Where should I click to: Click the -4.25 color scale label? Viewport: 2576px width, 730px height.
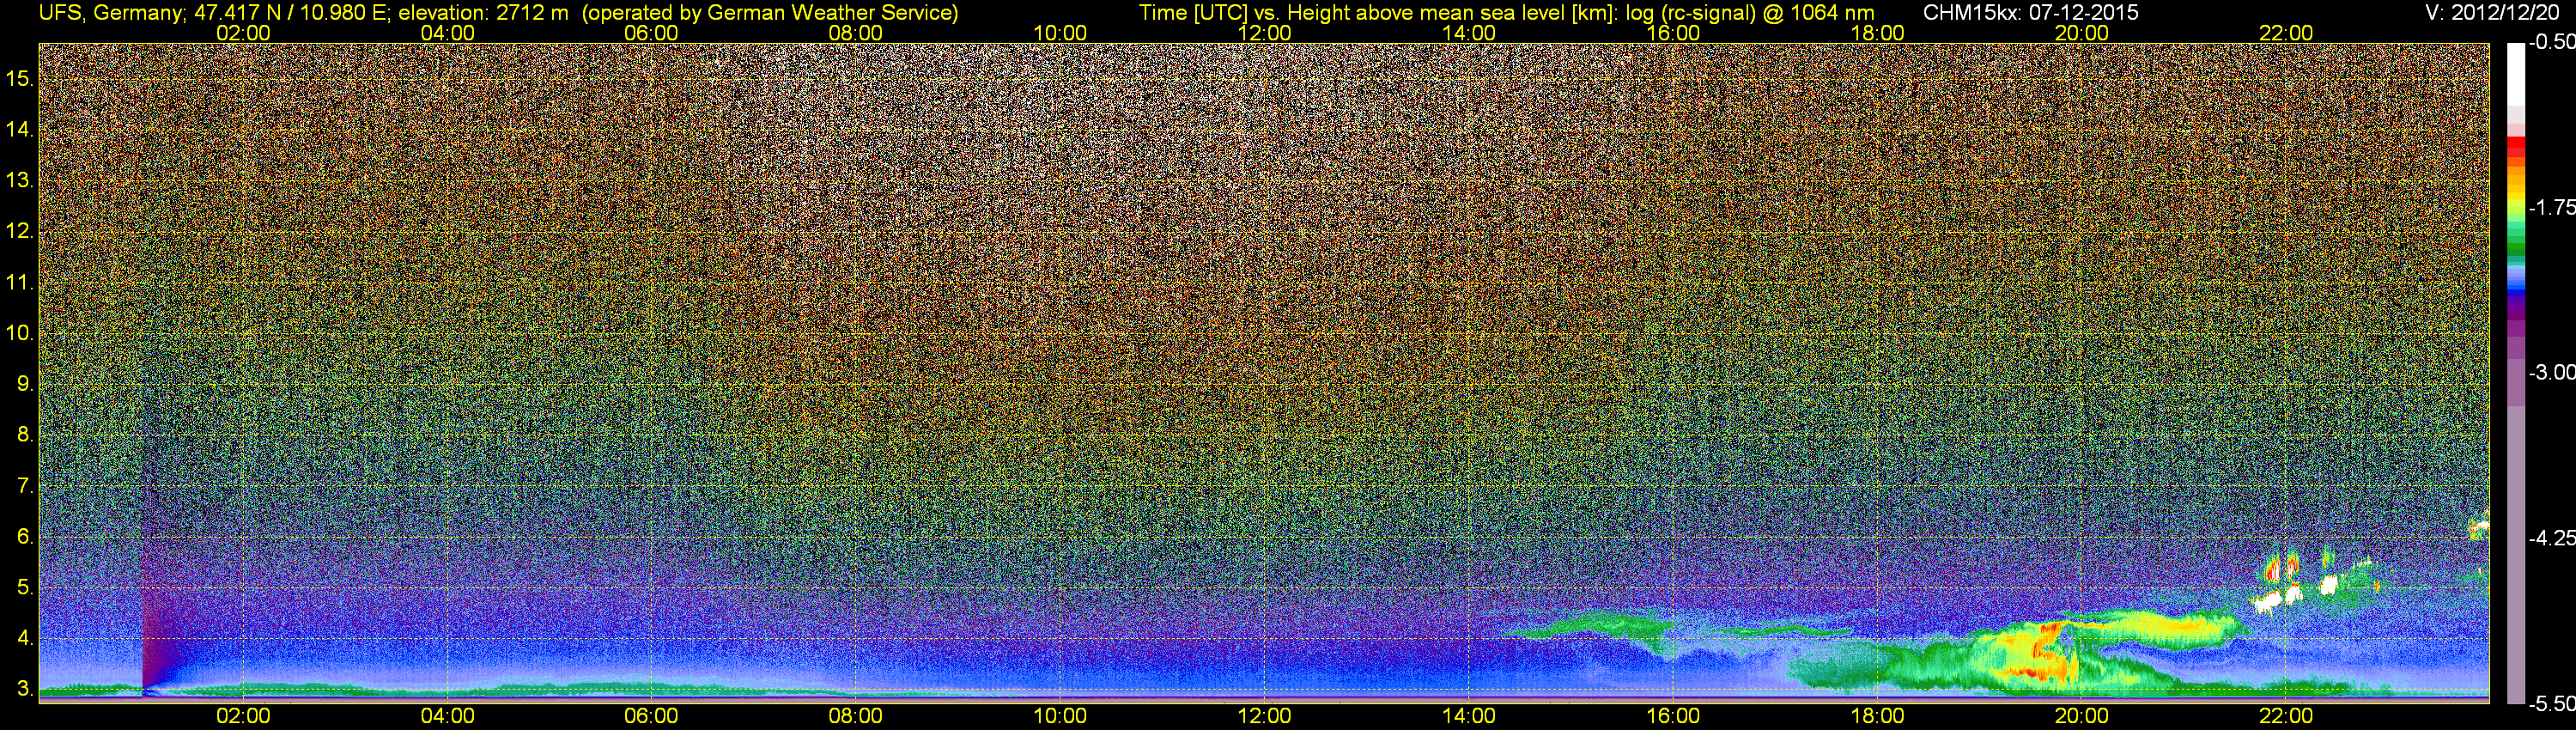click(2551, 538)
